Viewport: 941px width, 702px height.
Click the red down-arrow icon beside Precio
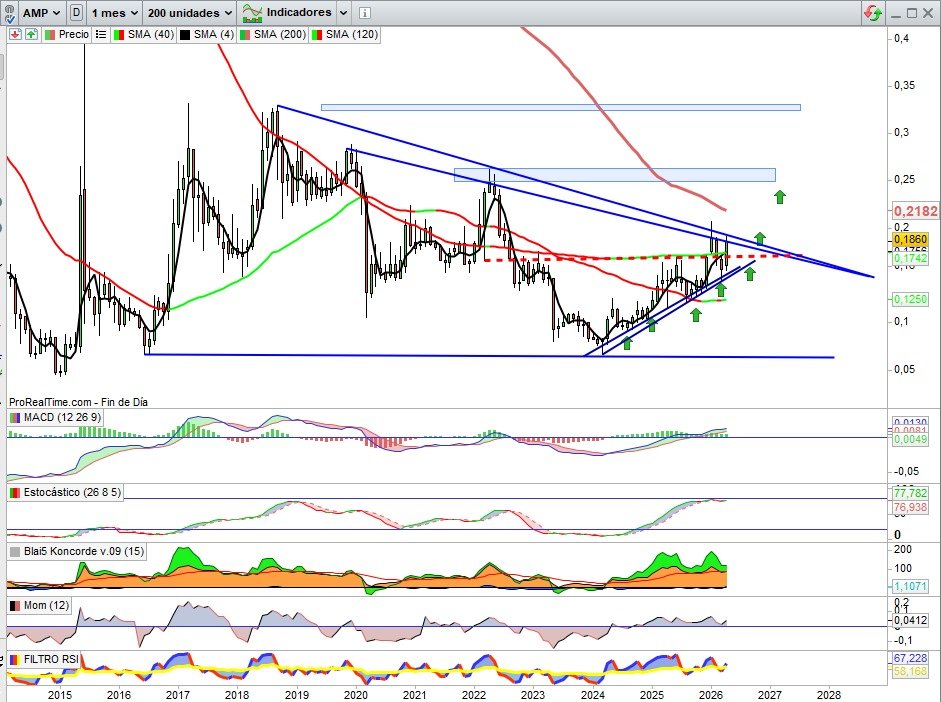tap(15, 35)
